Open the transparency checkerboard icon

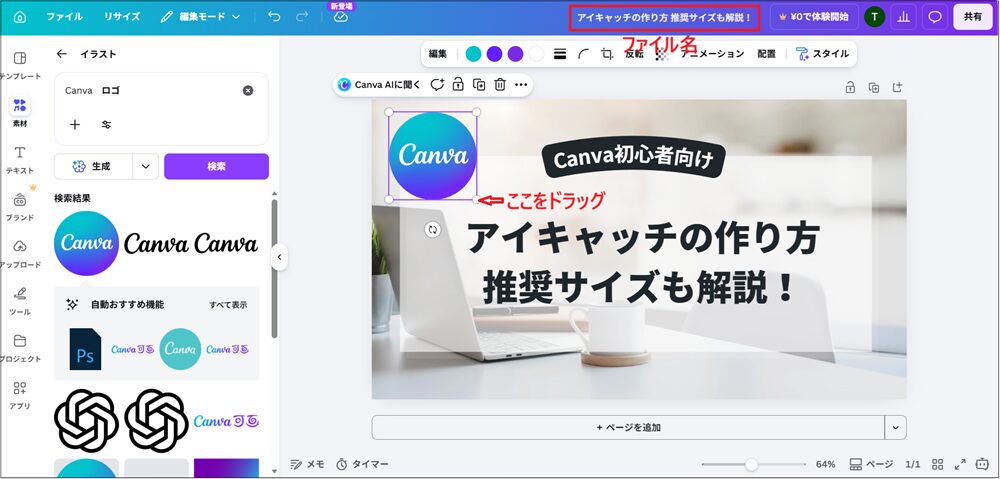point(663,54)
